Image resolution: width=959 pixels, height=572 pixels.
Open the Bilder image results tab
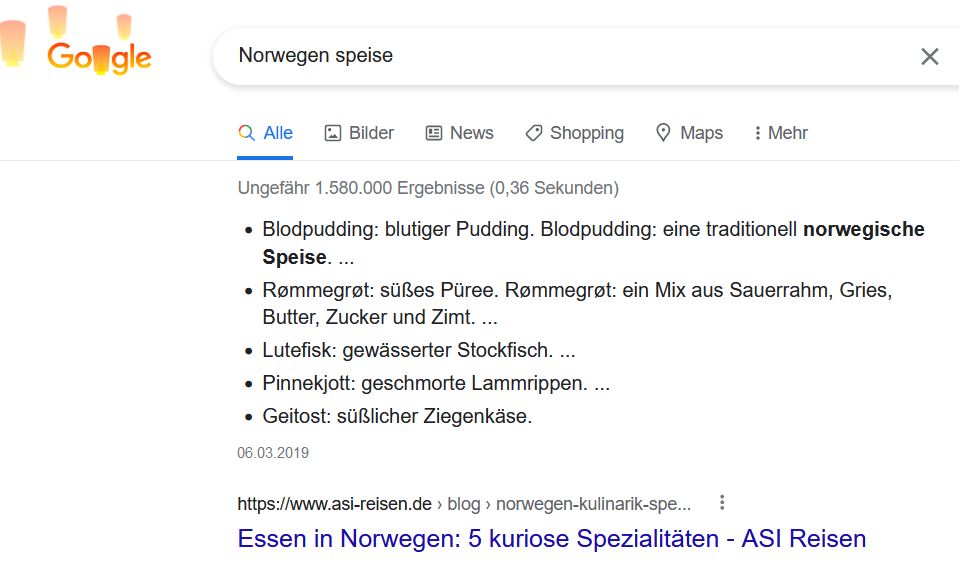[x=359, y=133]
